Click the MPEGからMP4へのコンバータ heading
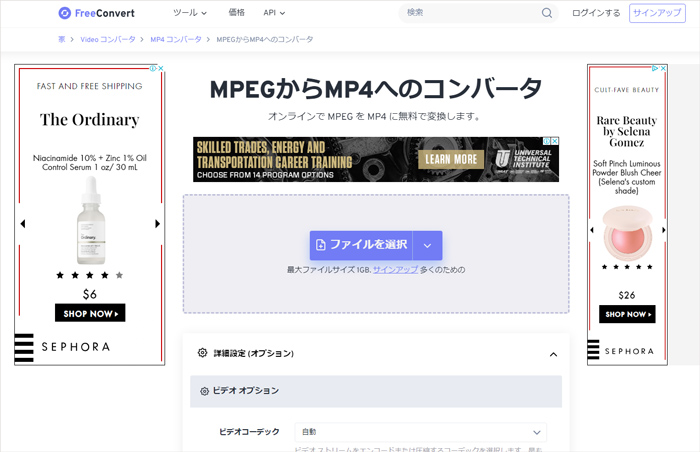700x452 pixels. coord(376,89)
